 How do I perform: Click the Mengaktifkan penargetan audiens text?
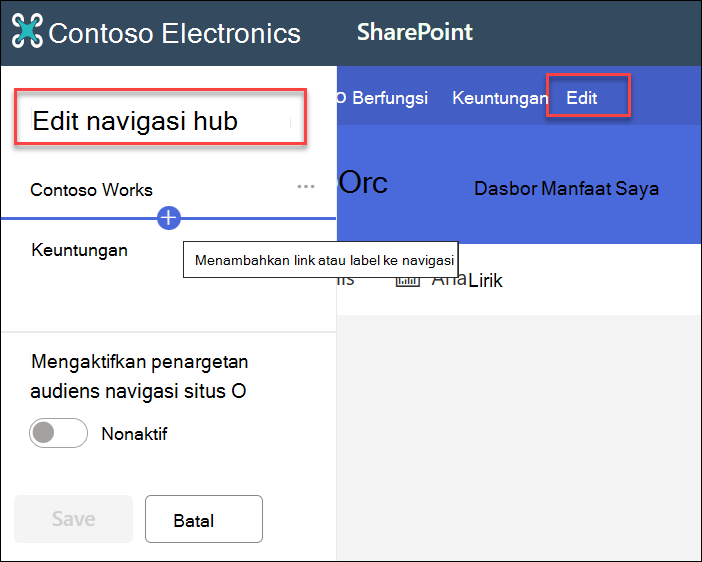click(x=139, y=376)
